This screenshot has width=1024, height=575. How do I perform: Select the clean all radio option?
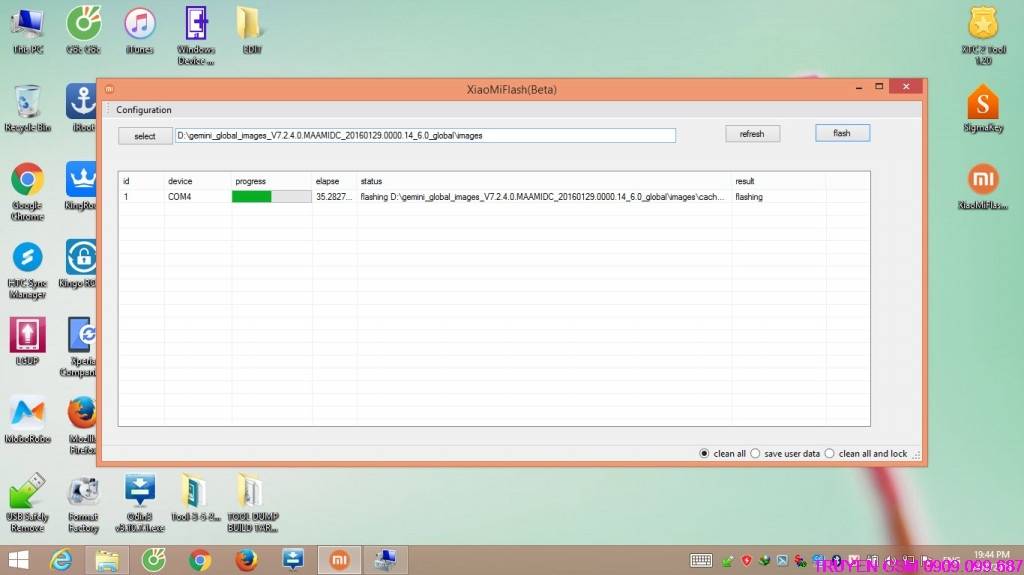point(704,453)
